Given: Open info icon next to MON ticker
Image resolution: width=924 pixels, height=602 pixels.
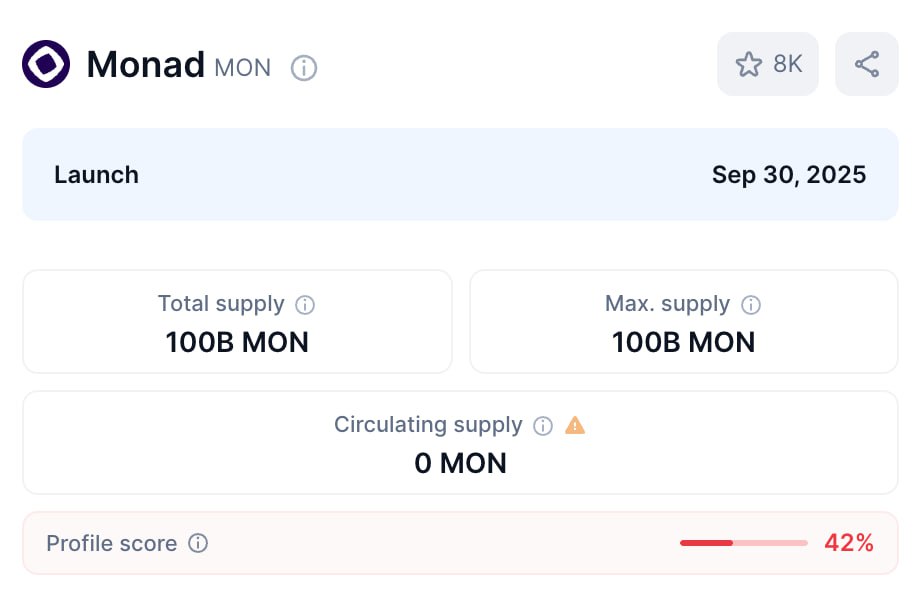Looking at the screenshot, I should [x=304, y=68].
